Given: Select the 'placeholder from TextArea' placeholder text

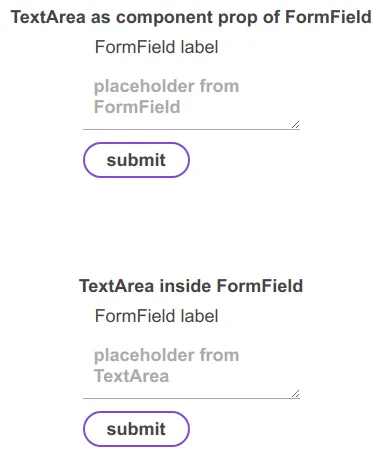Looking at the screenshot, I should [x=166, y=366].
